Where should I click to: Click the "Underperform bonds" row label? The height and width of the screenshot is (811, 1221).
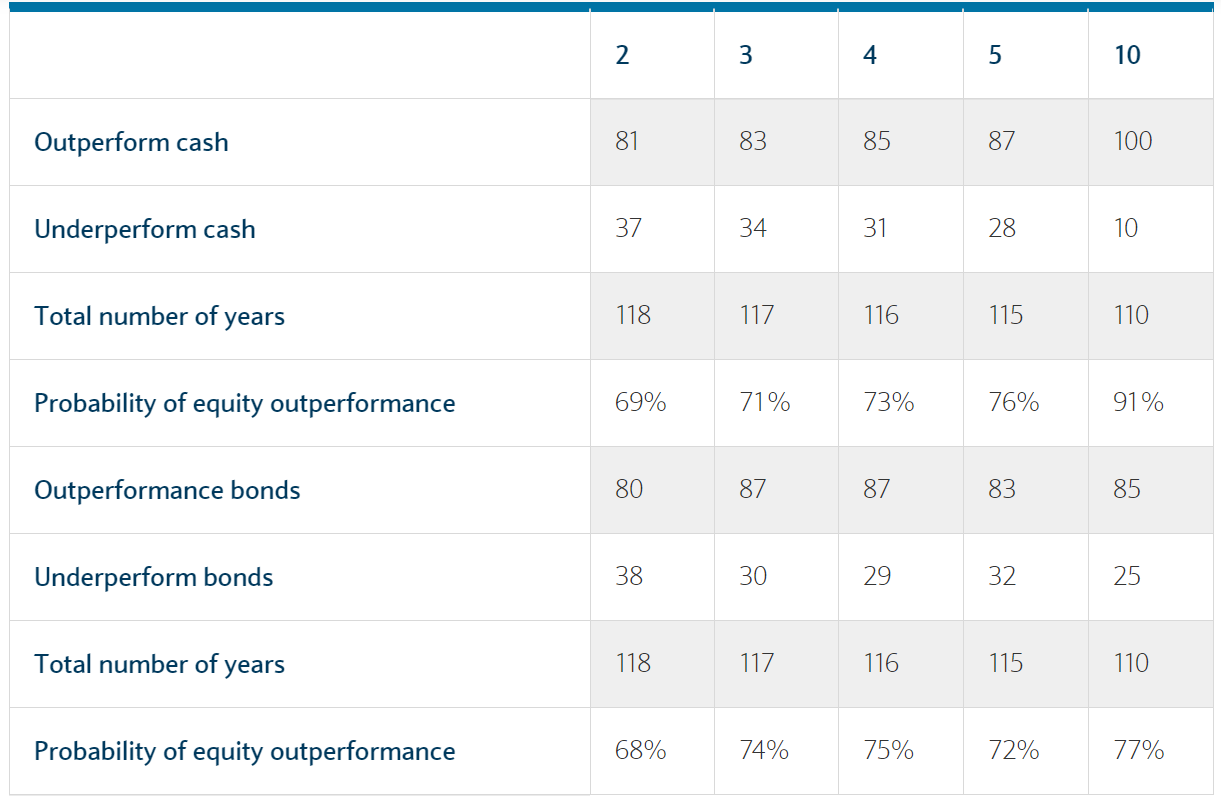coord(153,577)
